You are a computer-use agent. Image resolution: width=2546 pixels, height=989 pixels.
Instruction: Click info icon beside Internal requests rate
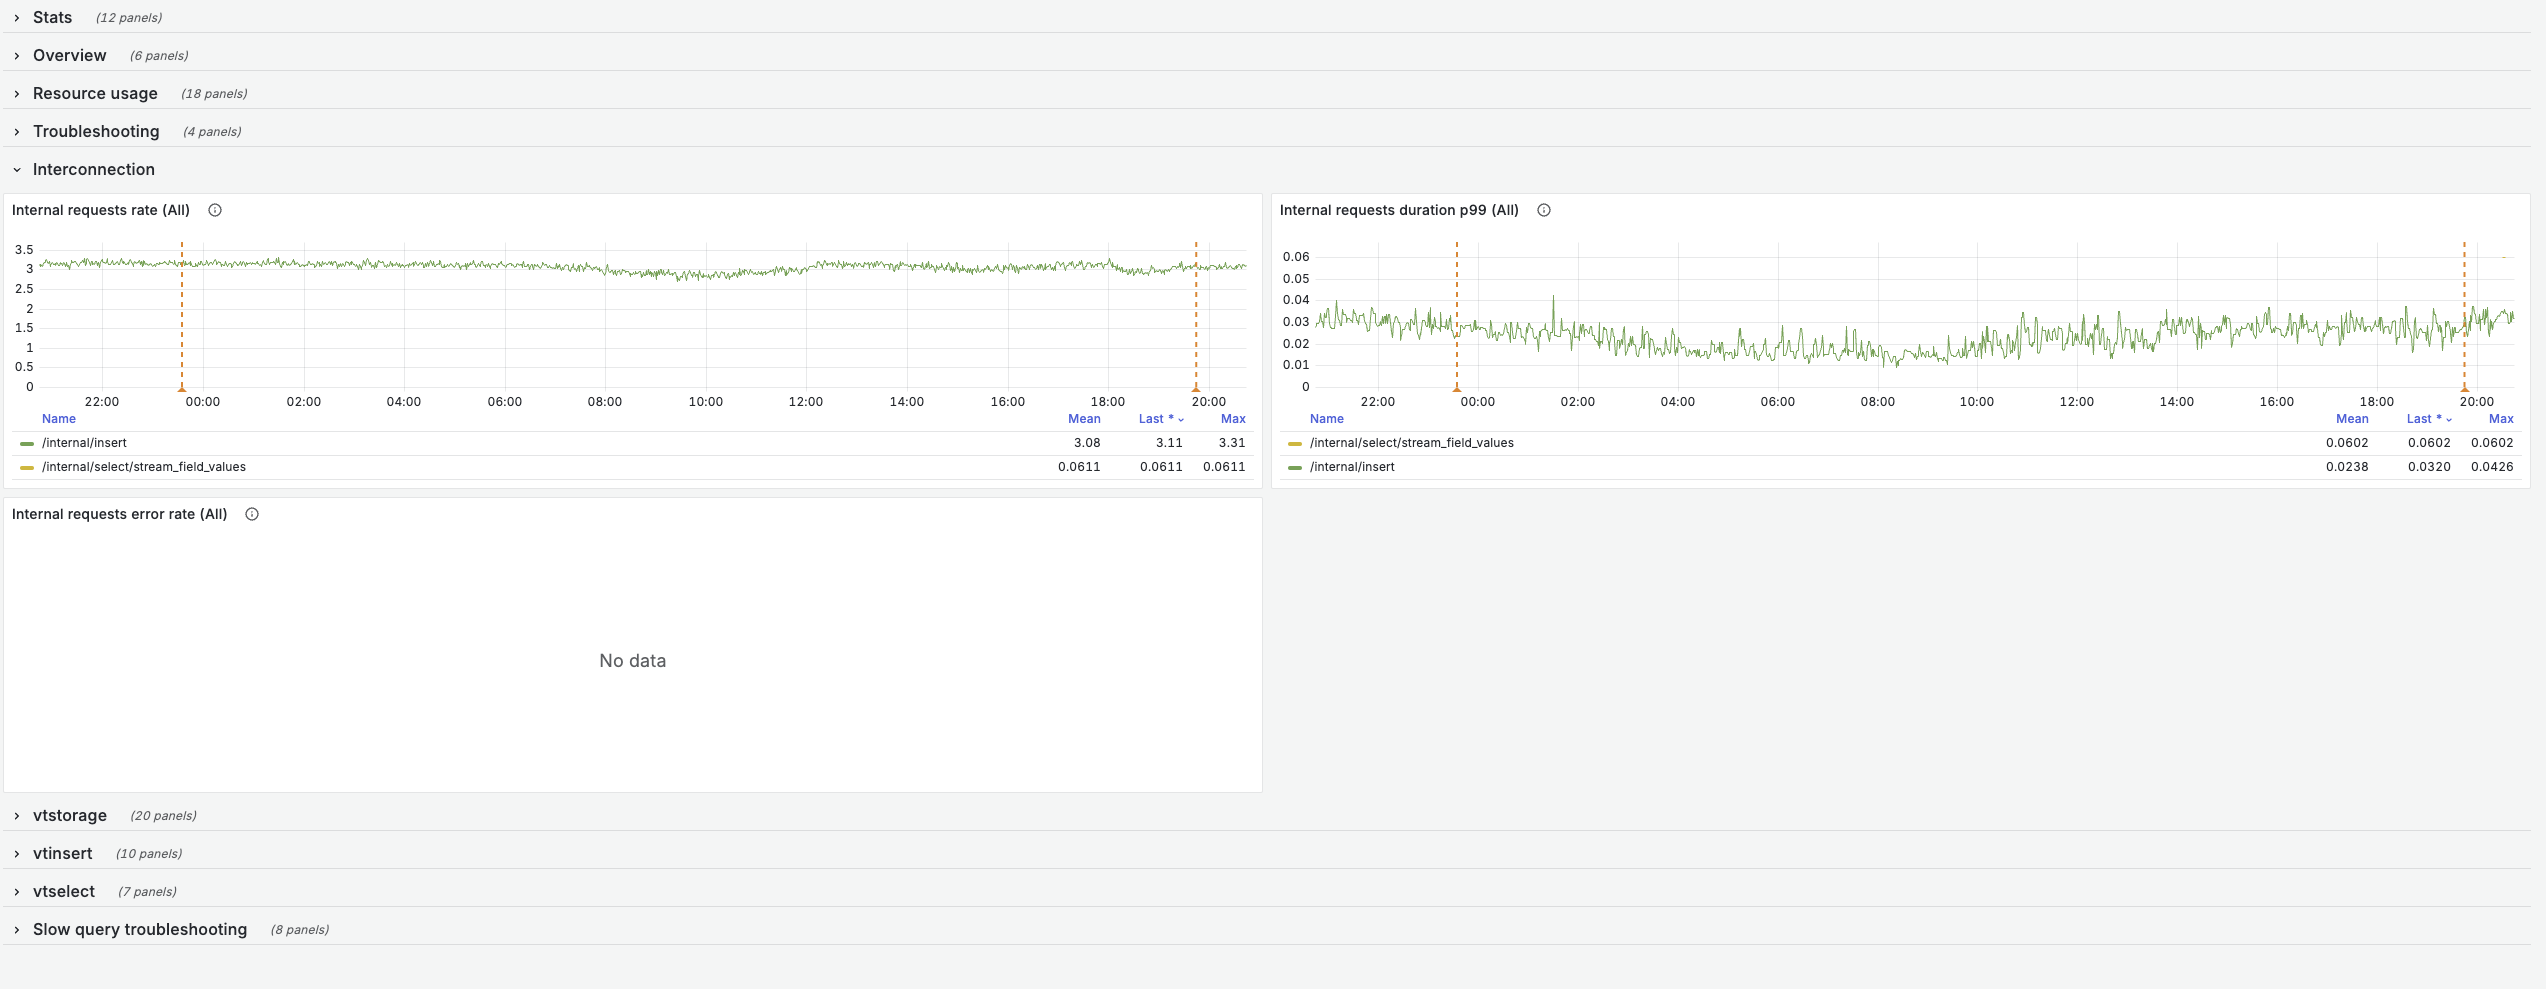tap(215, 210)
